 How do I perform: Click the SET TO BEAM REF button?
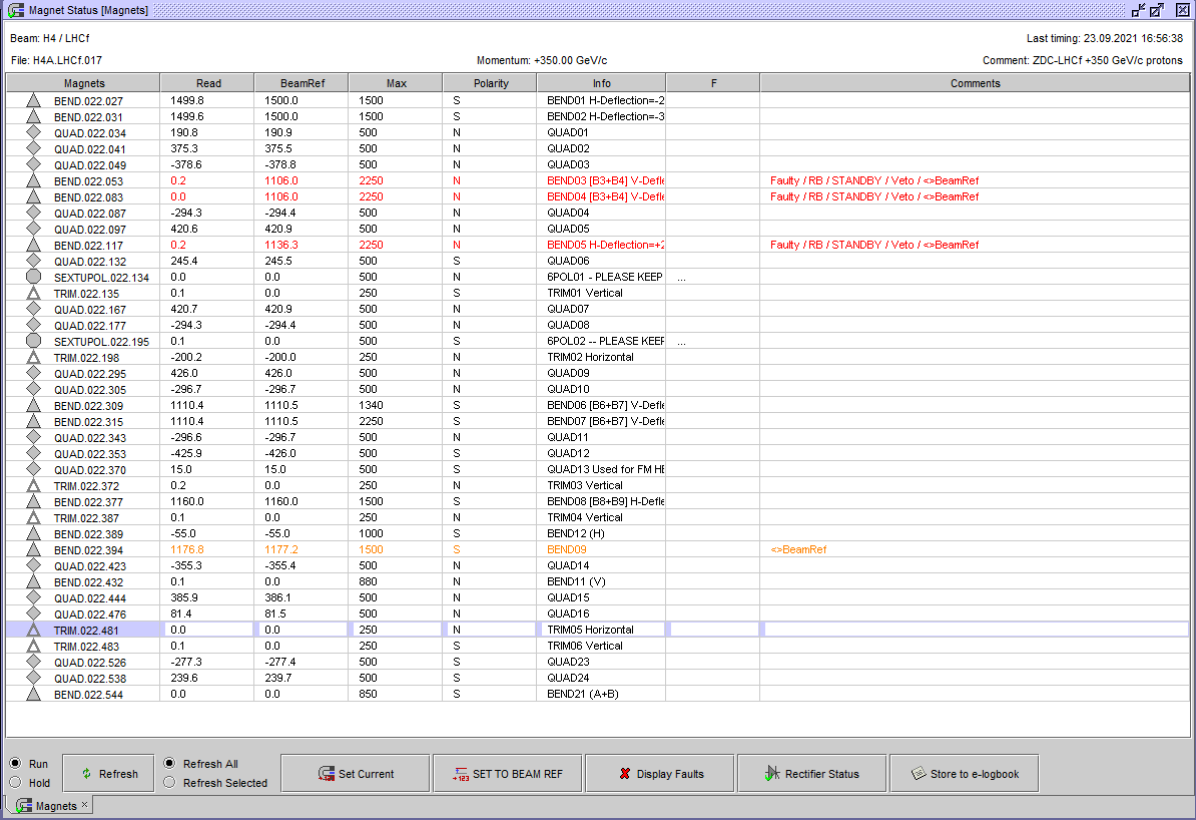[x=507, y=774]
